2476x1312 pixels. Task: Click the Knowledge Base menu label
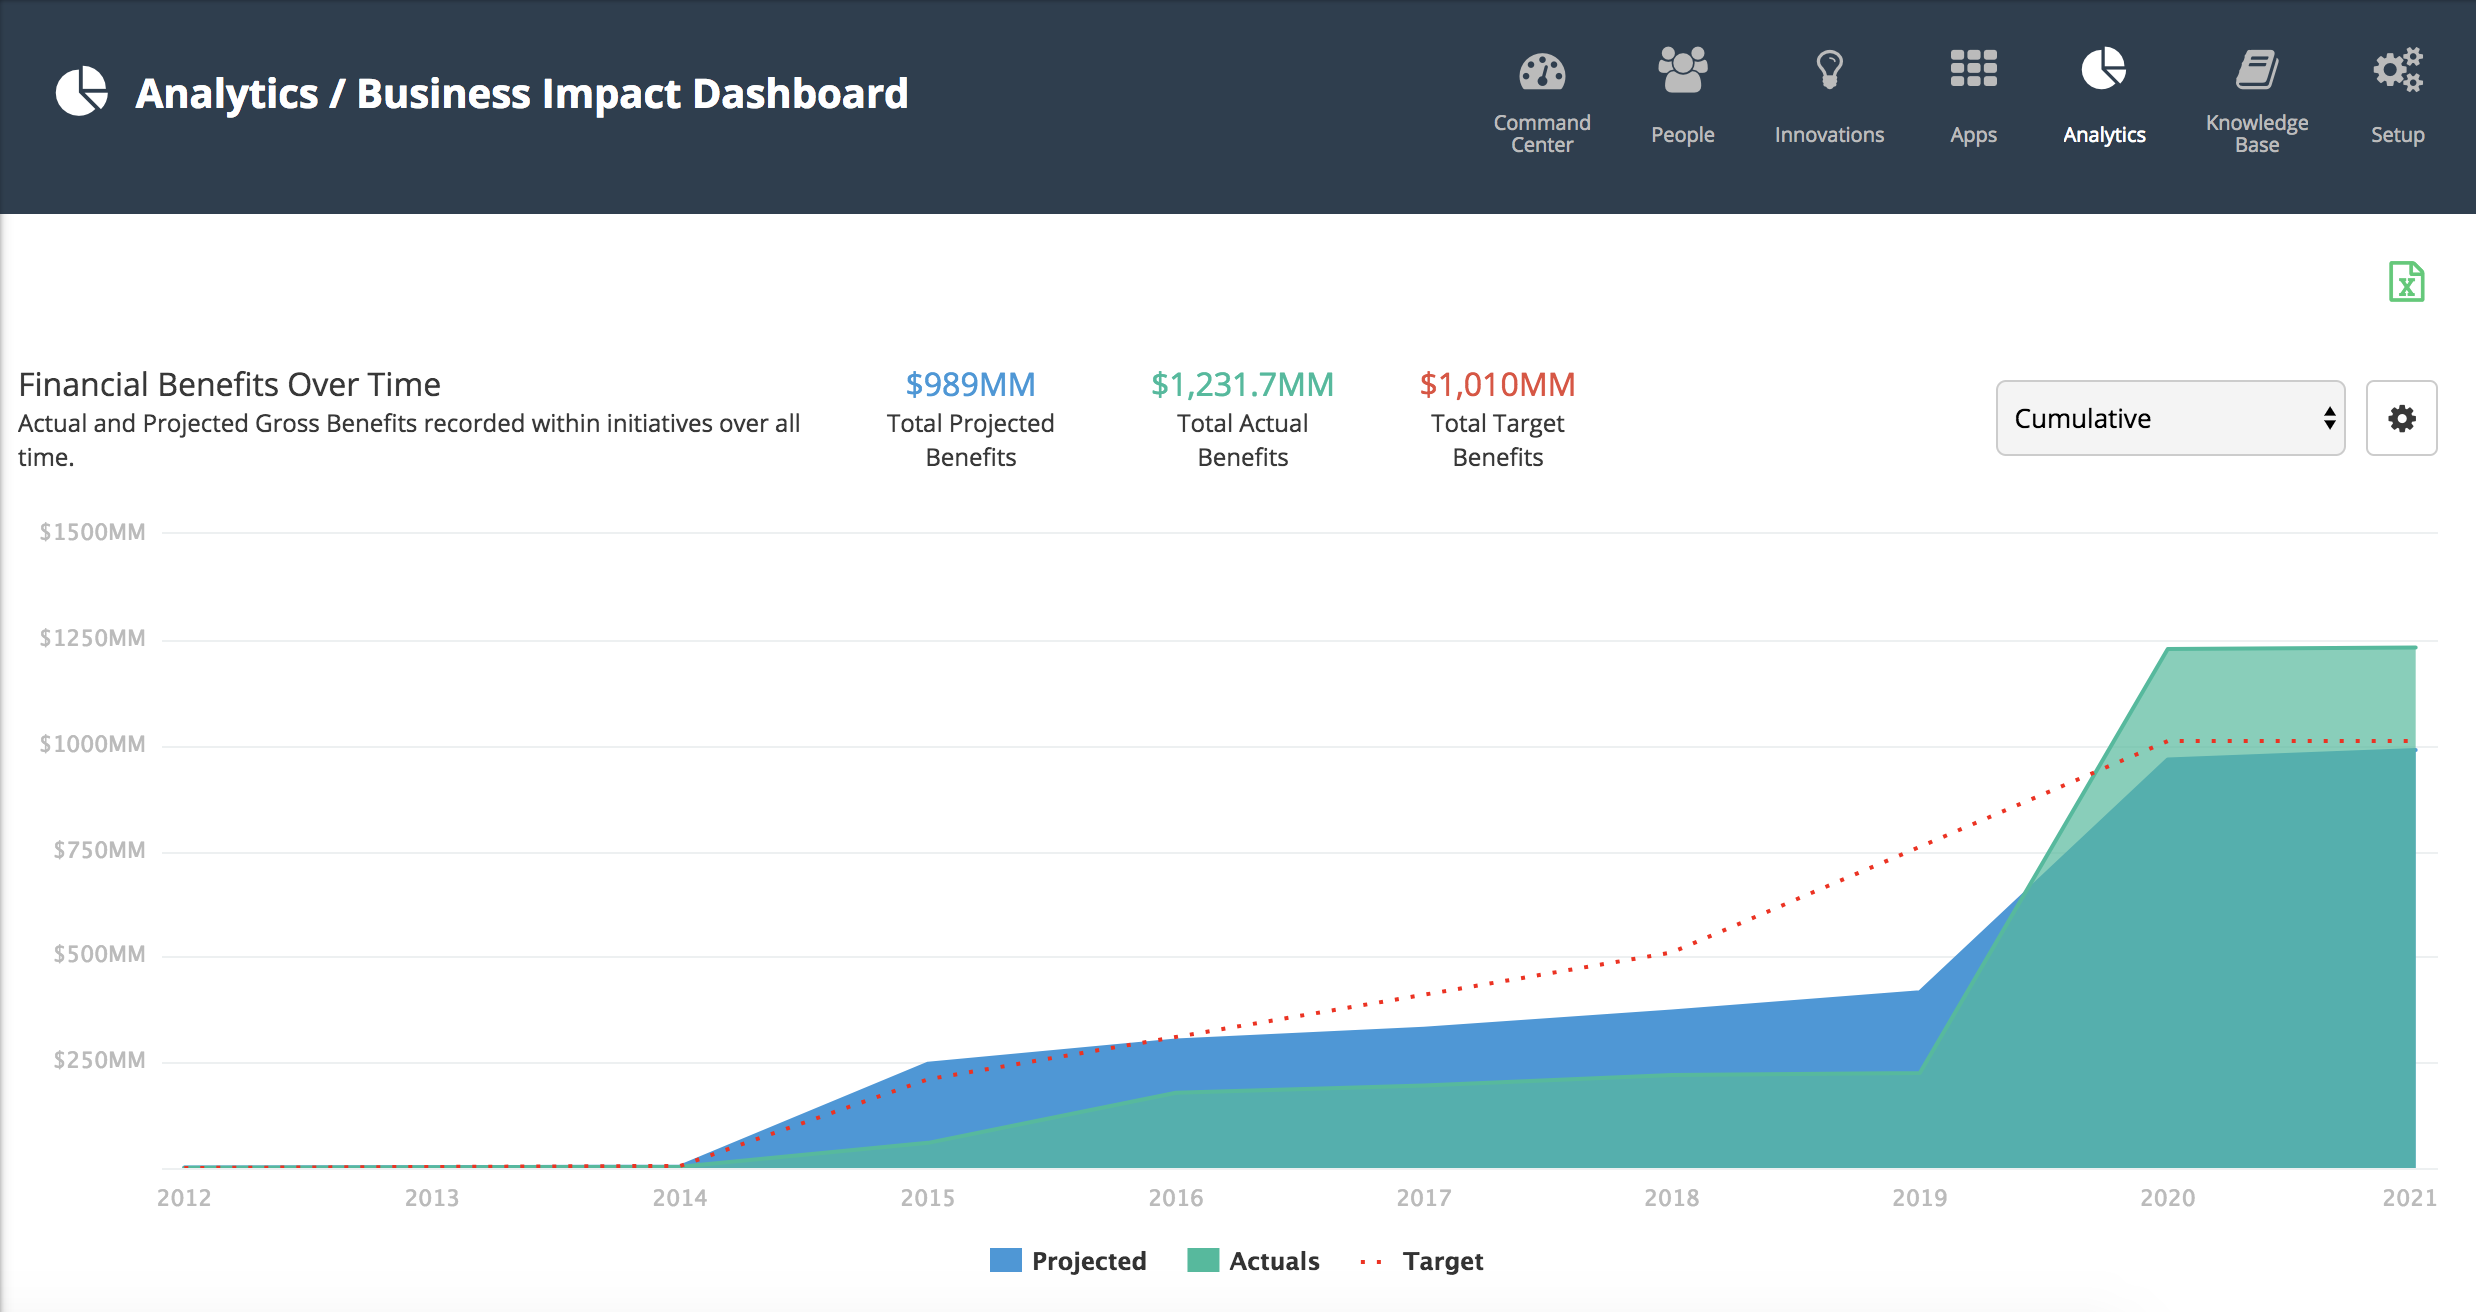click(2257, 134)
